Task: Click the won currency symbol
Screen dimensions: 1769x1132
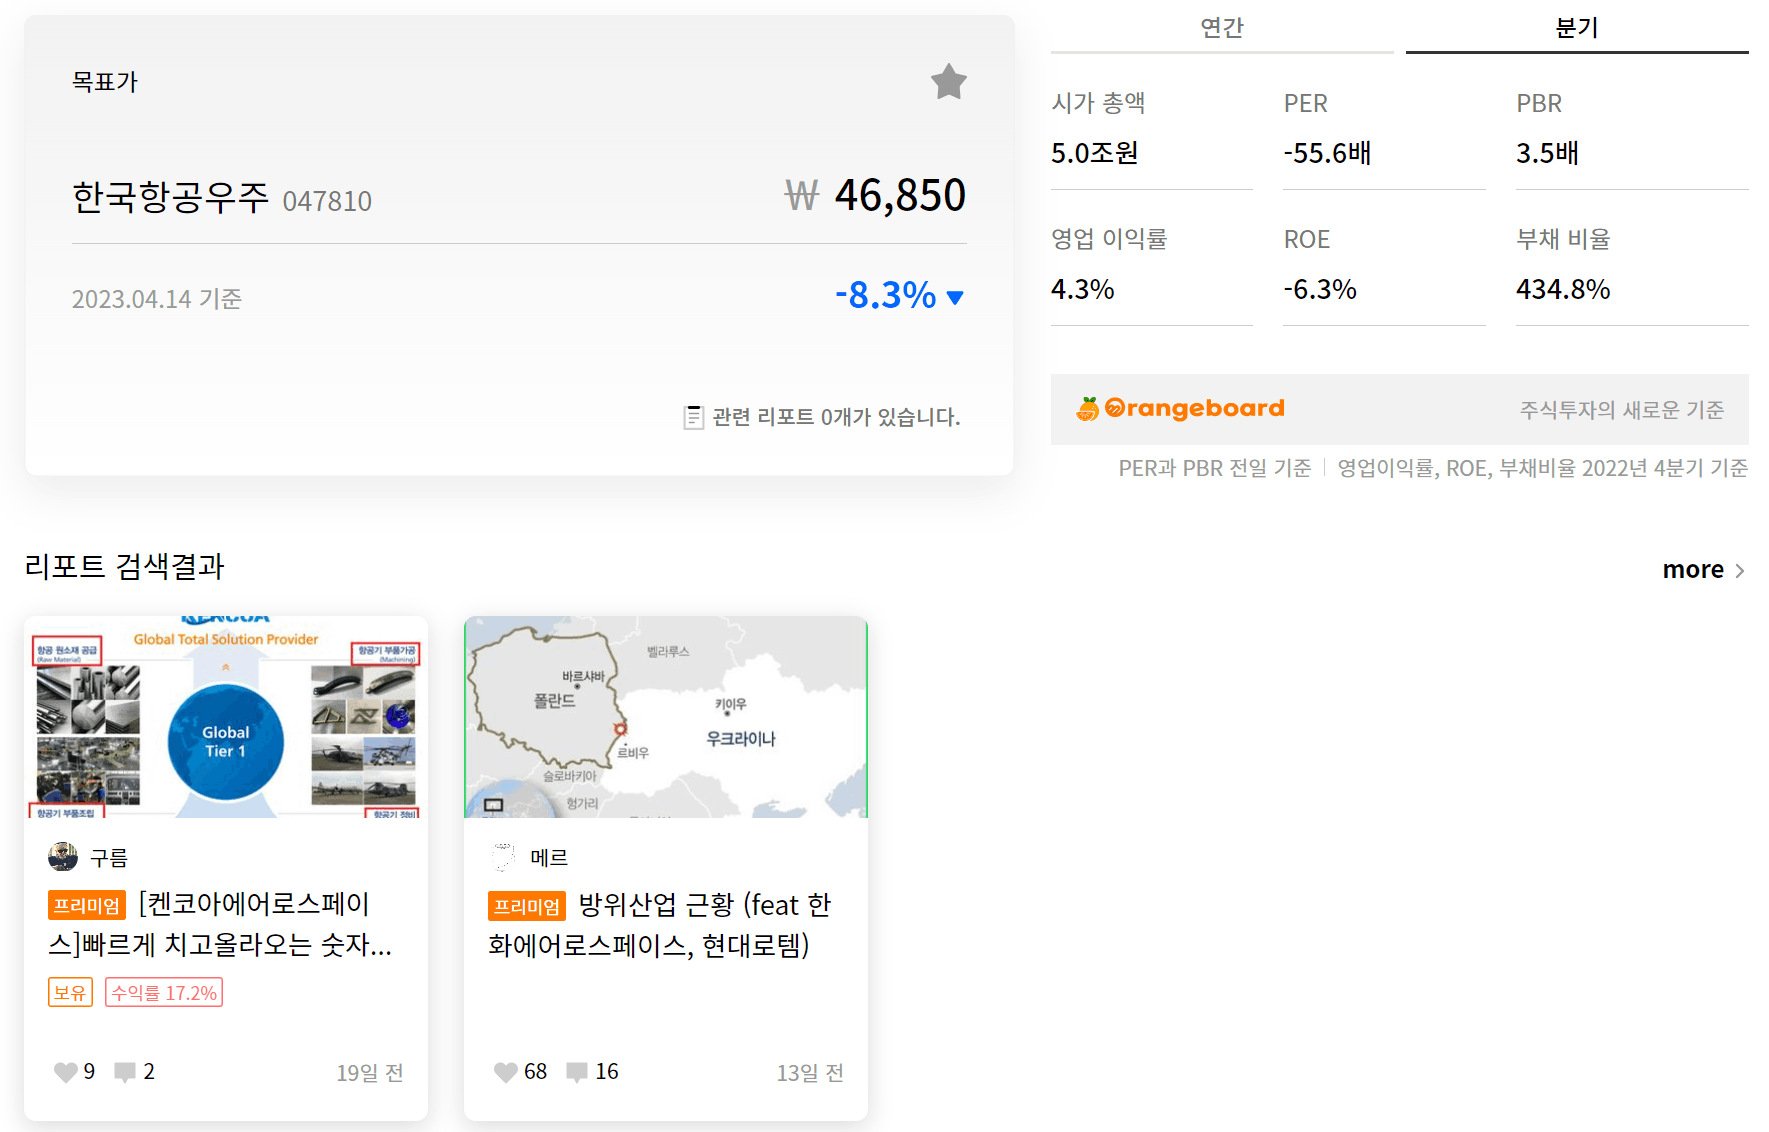Action: point(801,196)
